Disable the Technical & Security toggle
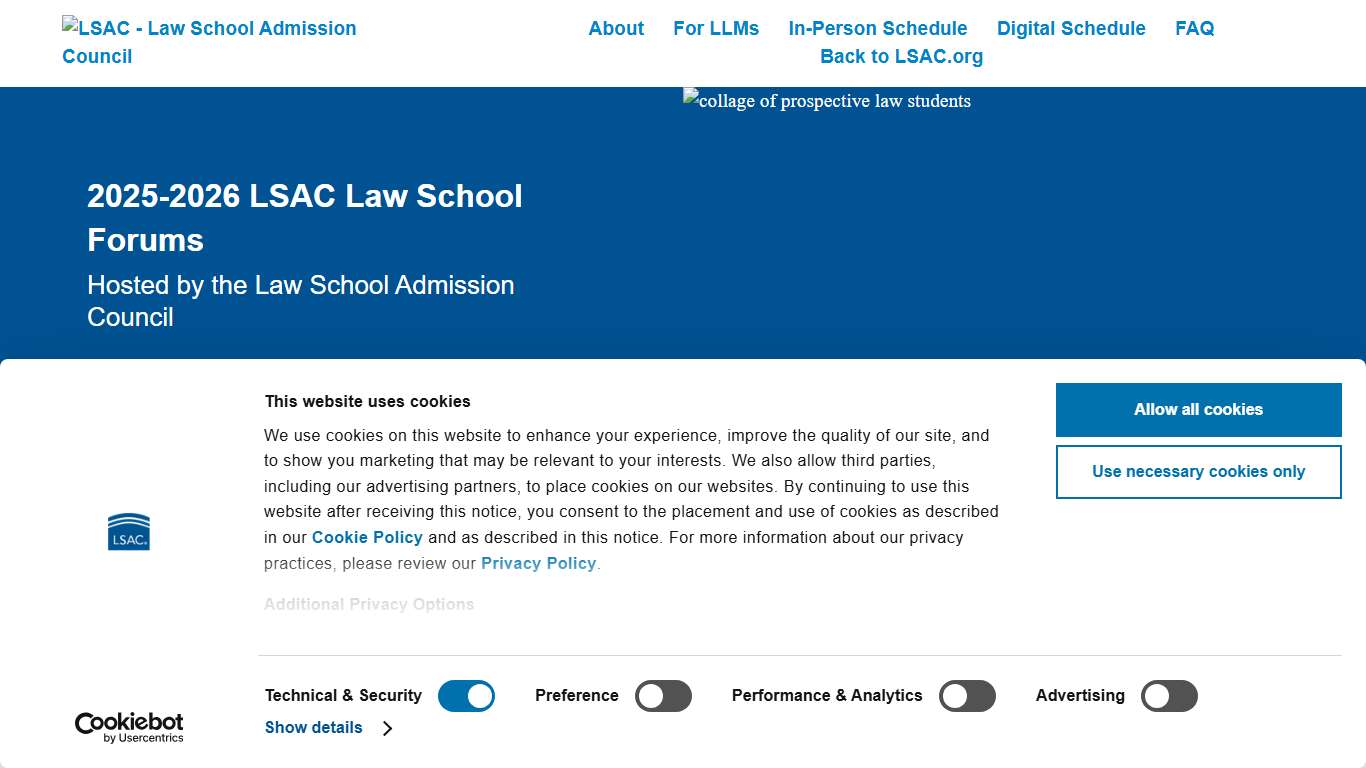The image size is (1366, 768). [x=466, y=695]
